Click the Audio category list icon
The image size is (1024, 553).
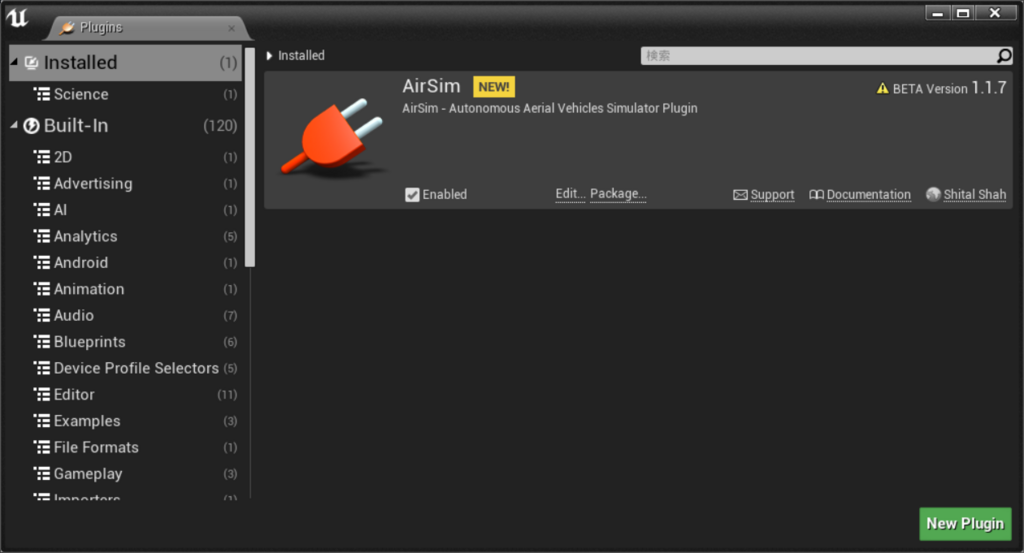[x=42, y=315]
